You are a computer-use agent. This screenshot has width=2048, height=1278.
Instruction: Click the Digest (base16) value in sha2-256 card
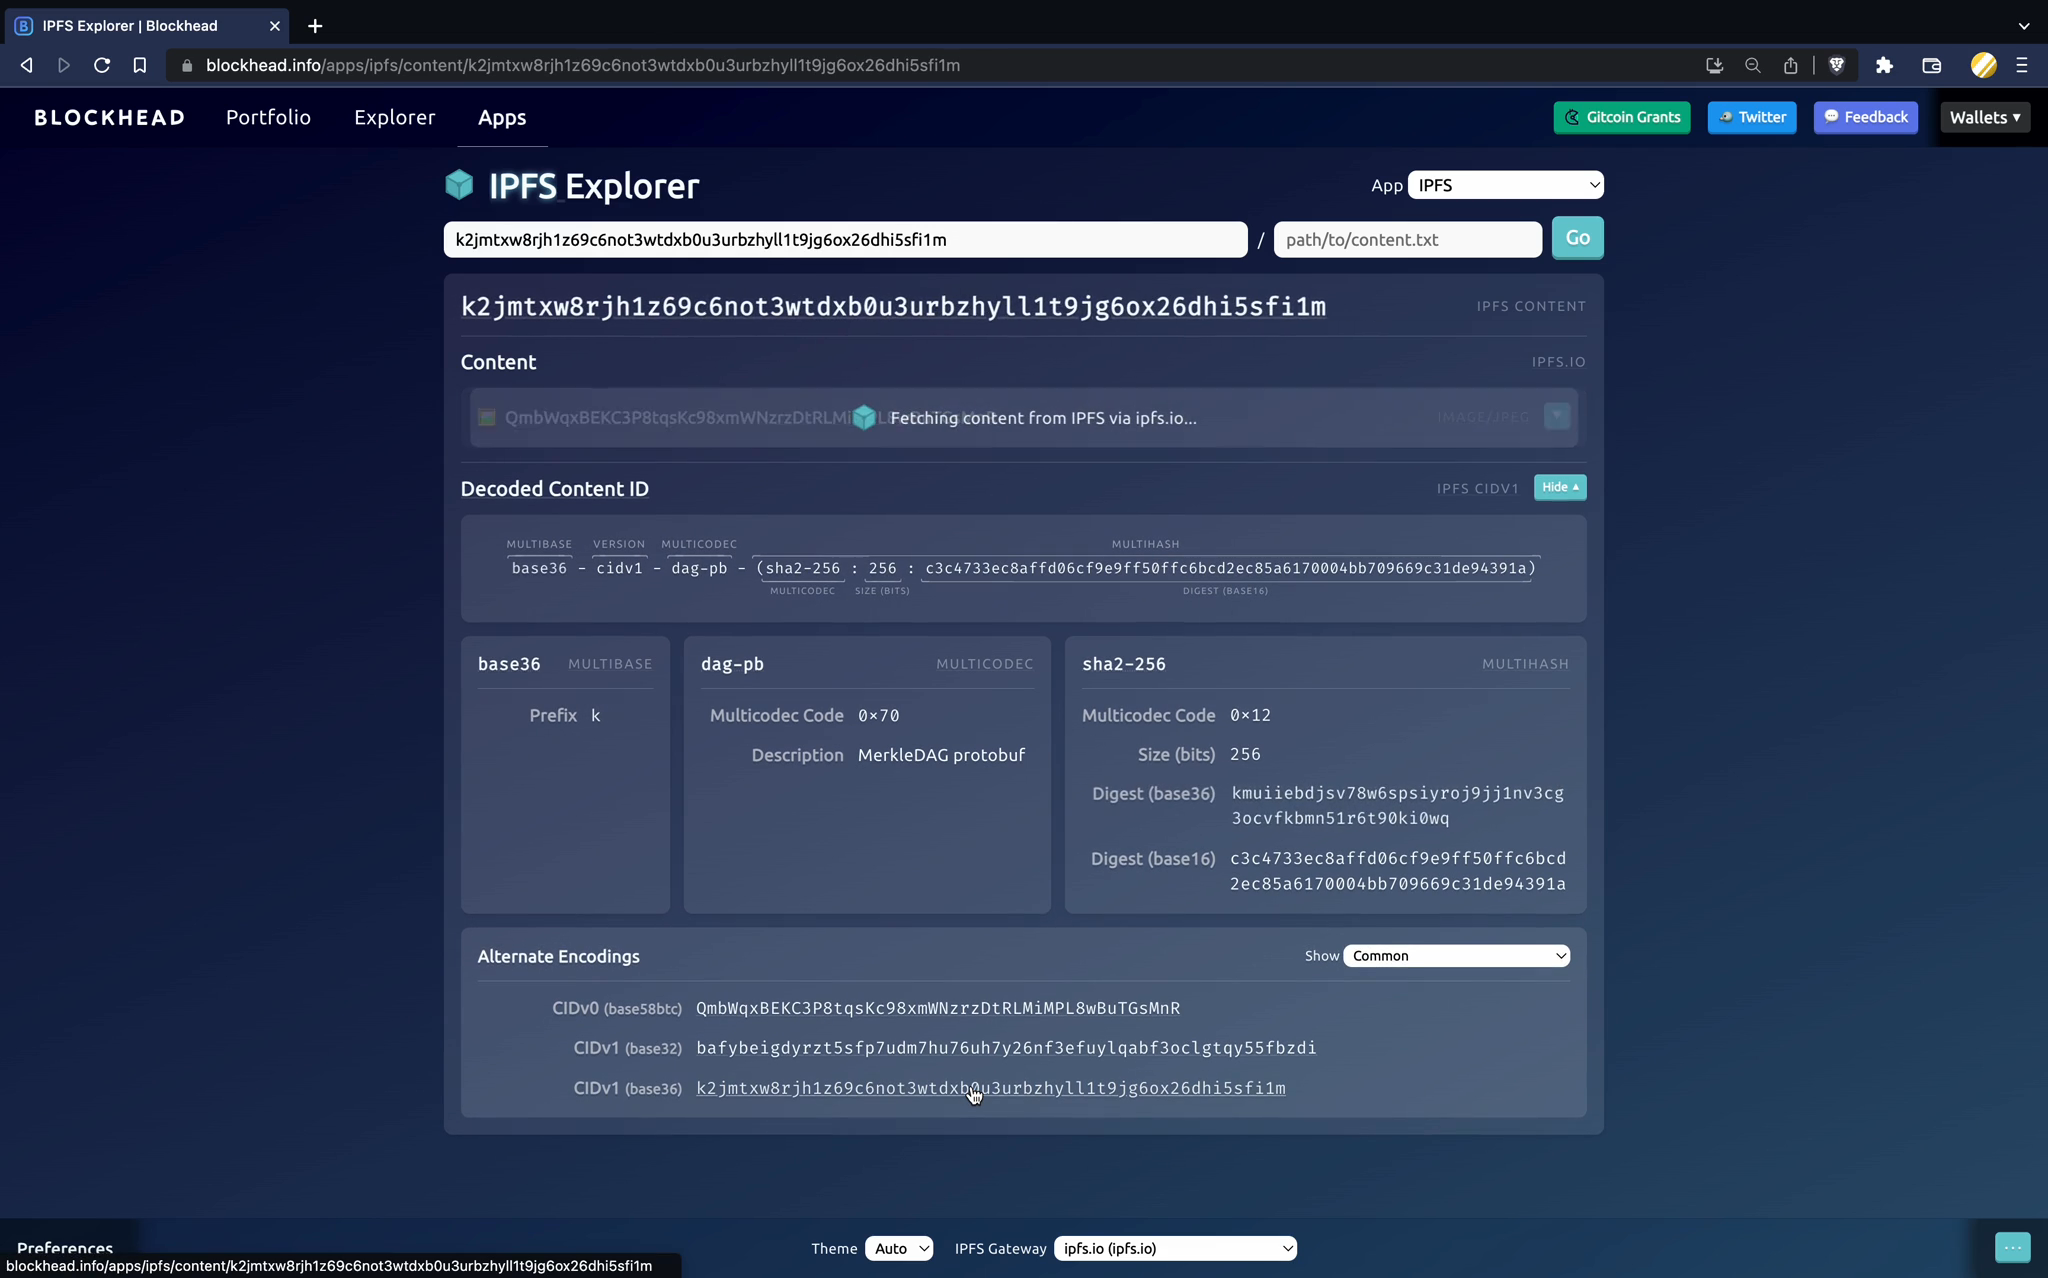[1398, 871]
